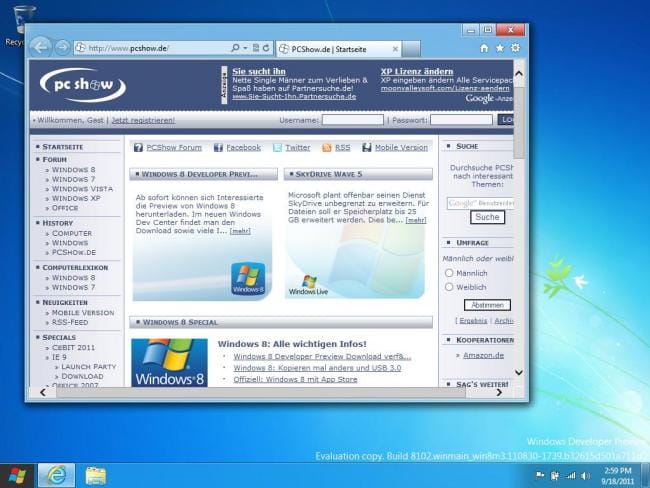The width and height of the screenshot is (650, 488).
Task: Click the browser Forward arrow button
Action: [62, 48]
